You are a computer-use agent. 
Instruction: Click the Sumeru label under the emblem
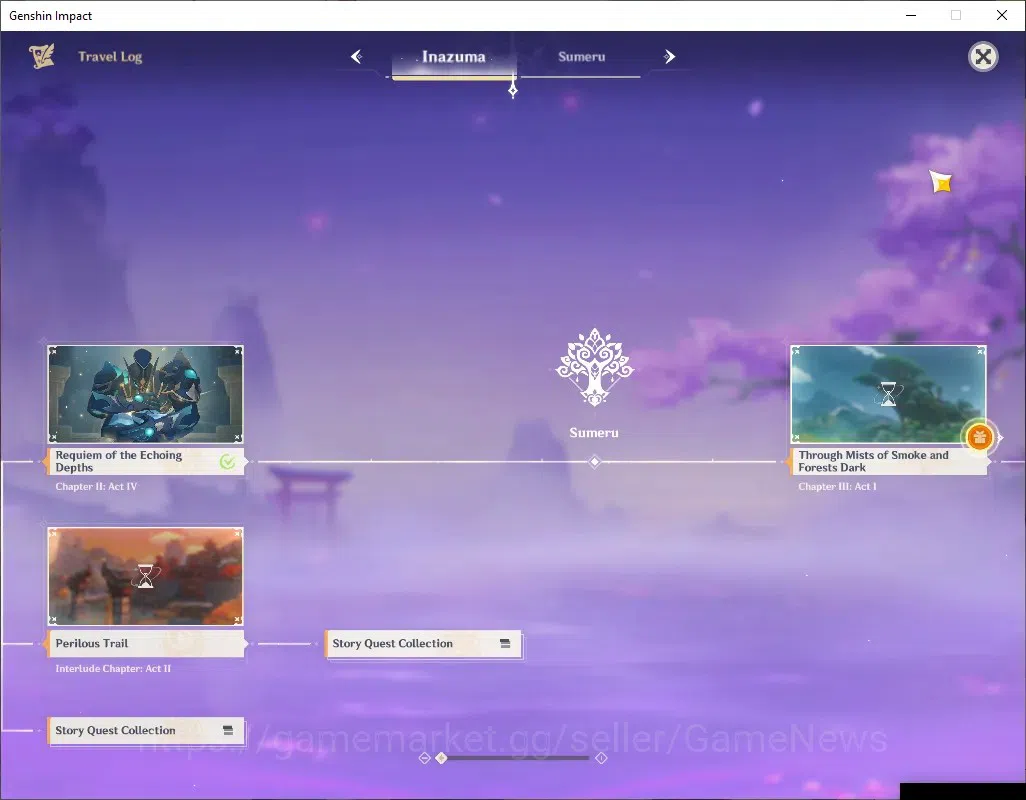593,433
